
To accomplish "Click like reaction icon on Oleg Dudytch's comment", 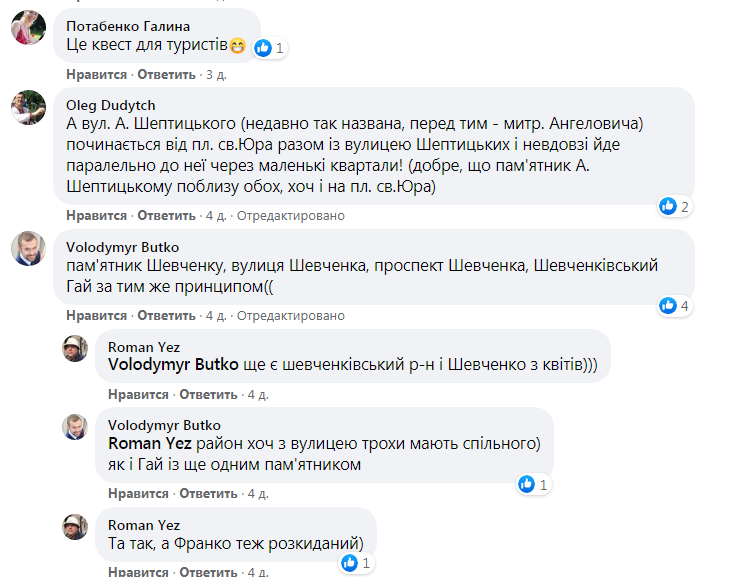I will click(668, 207).
